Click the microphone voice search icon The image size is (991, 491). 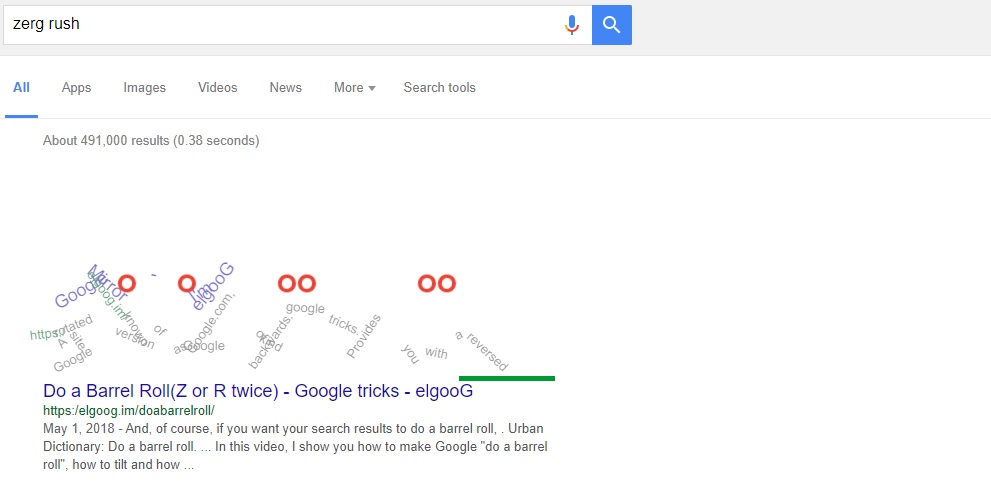tap(572, 25)
